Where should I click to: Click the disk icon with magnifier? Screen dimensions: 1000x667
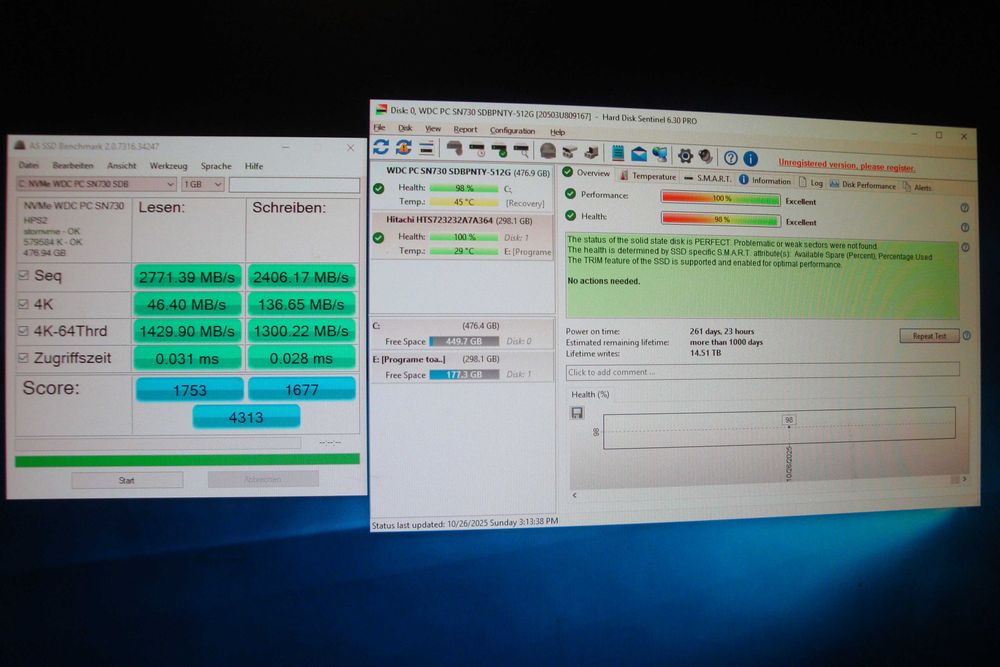tap(522, 151)
